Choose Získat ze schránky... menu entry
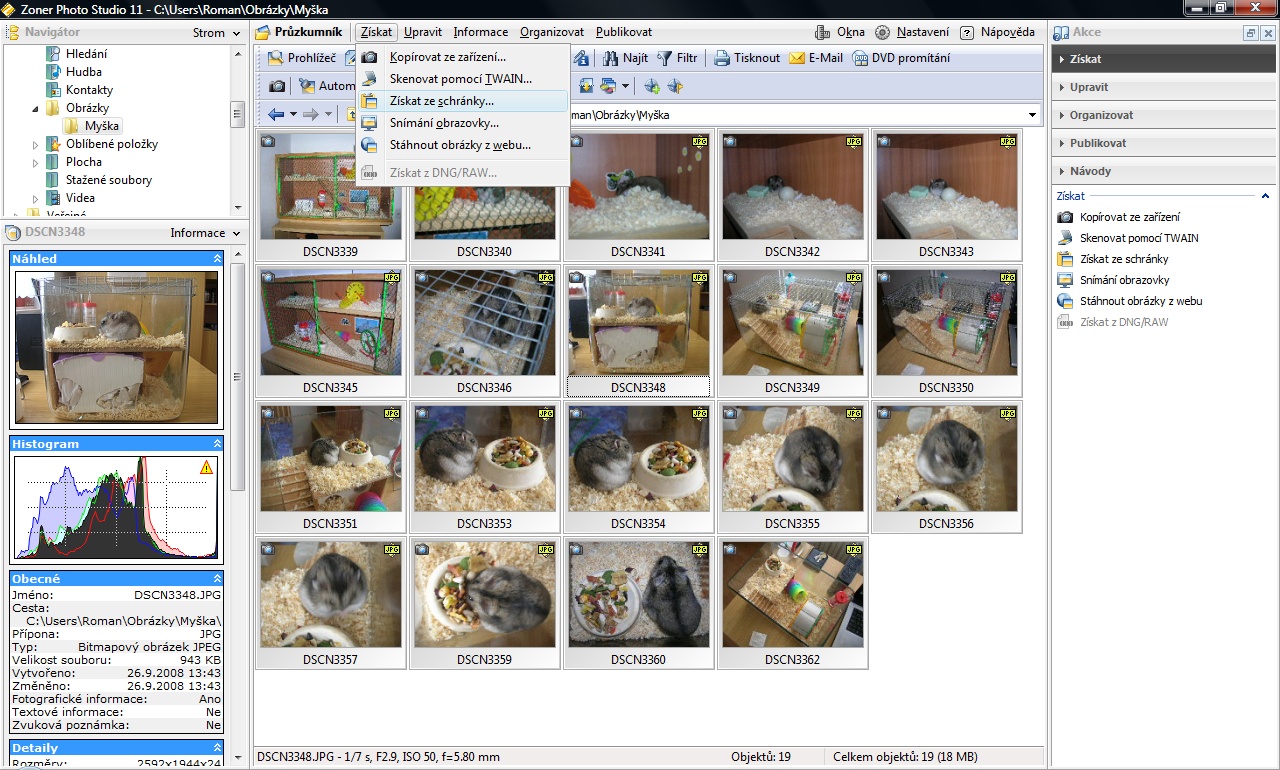 pos(463,101)
